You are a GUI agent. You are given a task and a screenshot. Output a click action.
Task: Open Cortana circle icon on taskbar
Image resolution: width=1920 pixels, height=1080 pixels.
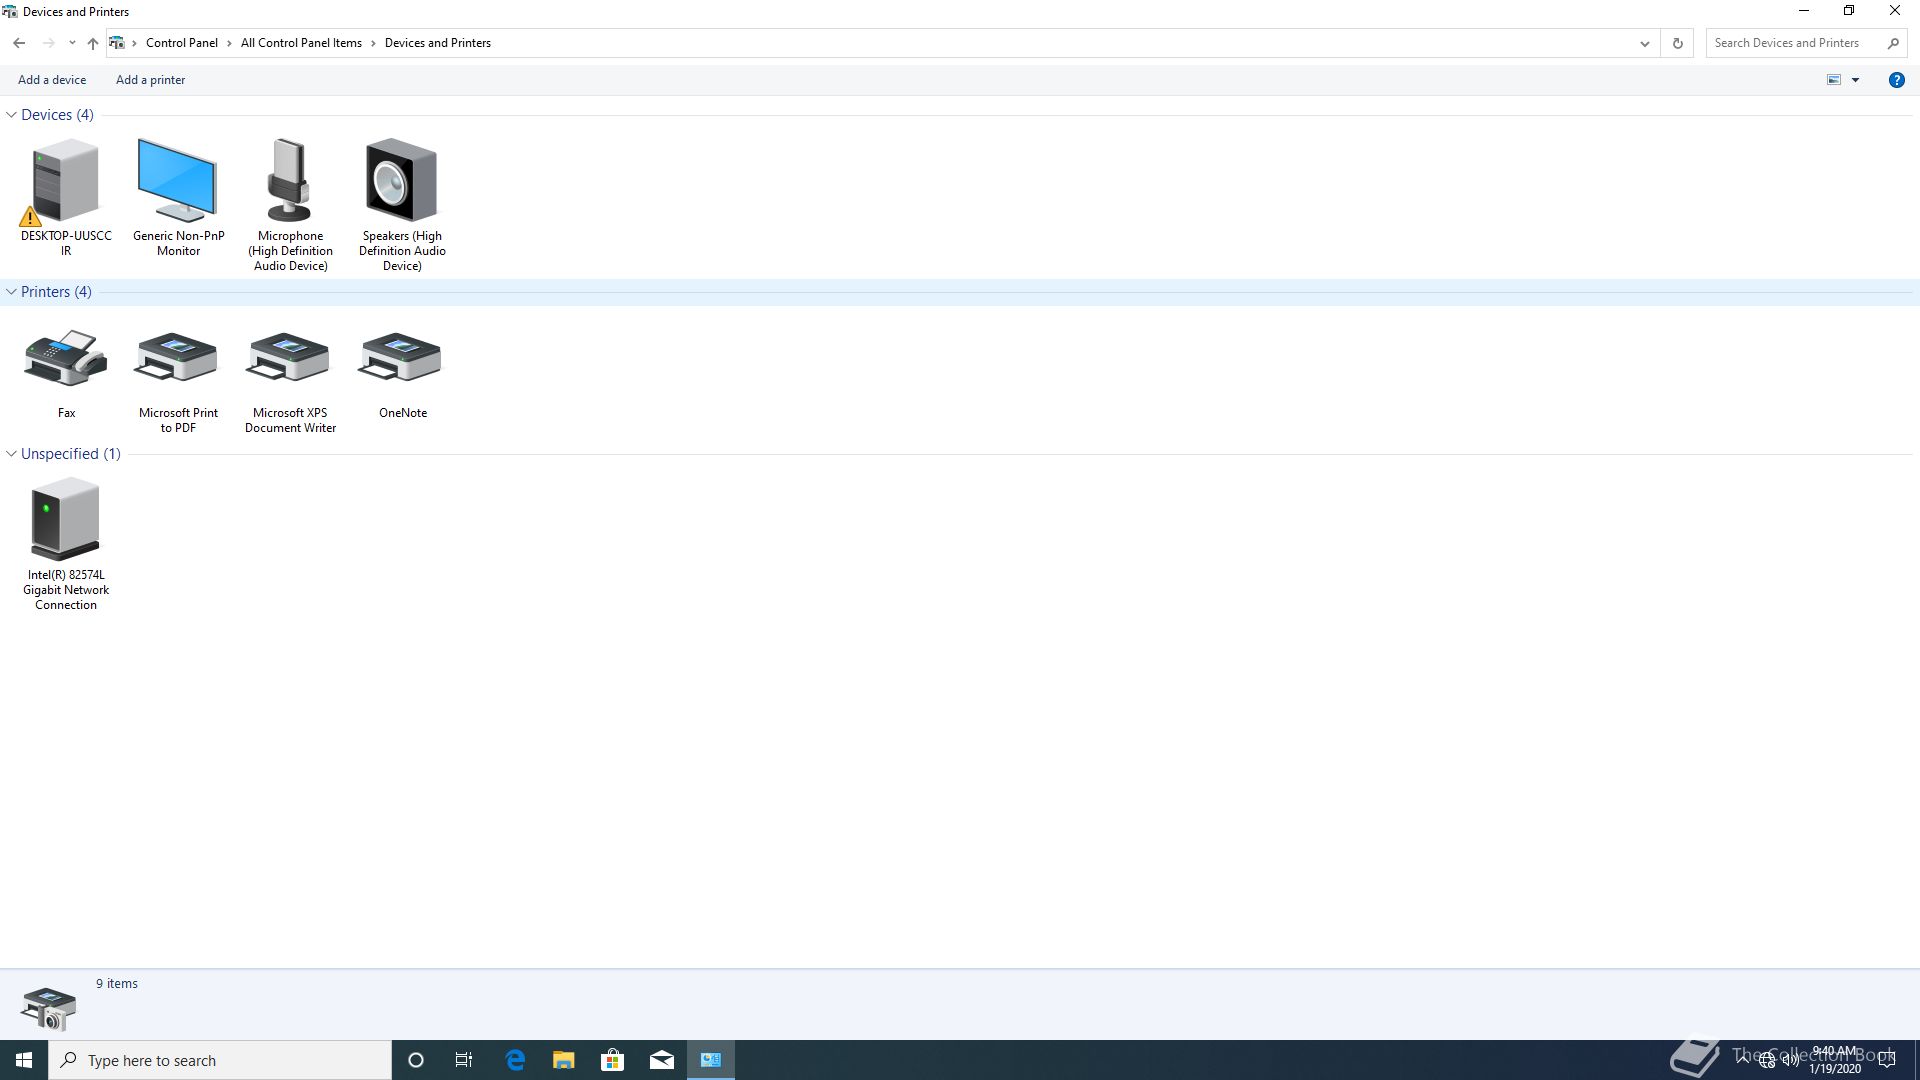tap(416, 1060)
